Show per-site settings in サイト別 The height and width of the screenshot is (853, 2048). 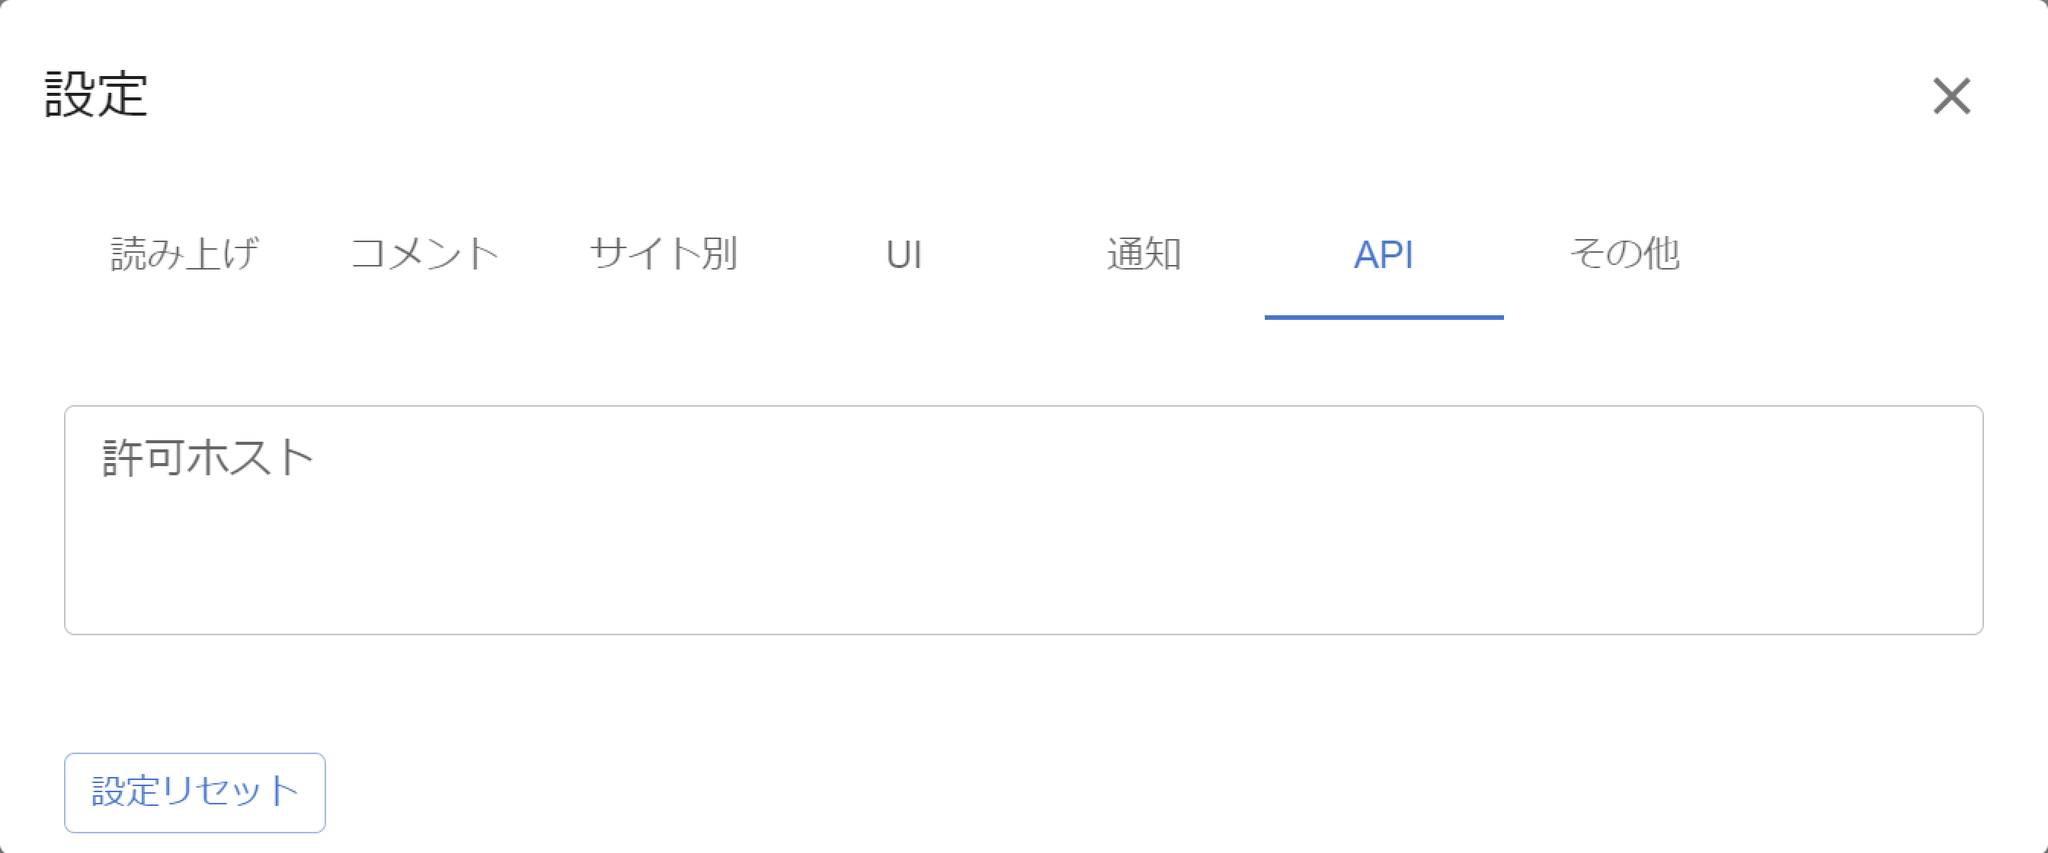click(664, 254)
